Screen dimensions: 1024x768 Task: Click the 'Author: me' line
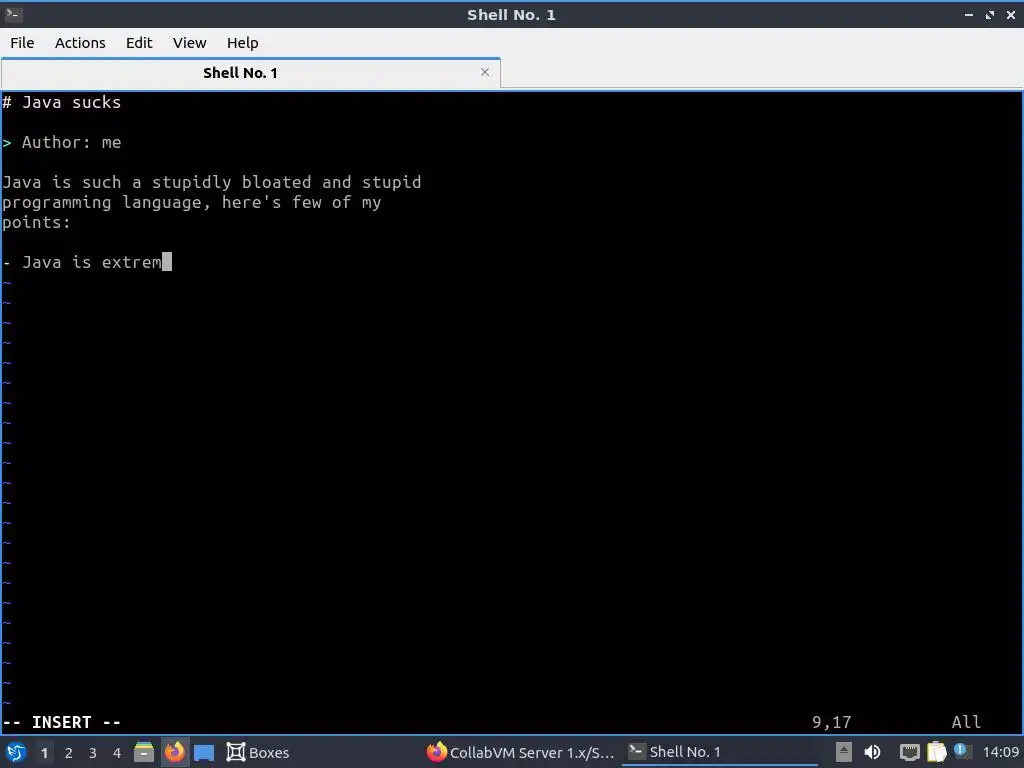coord(61,142)
